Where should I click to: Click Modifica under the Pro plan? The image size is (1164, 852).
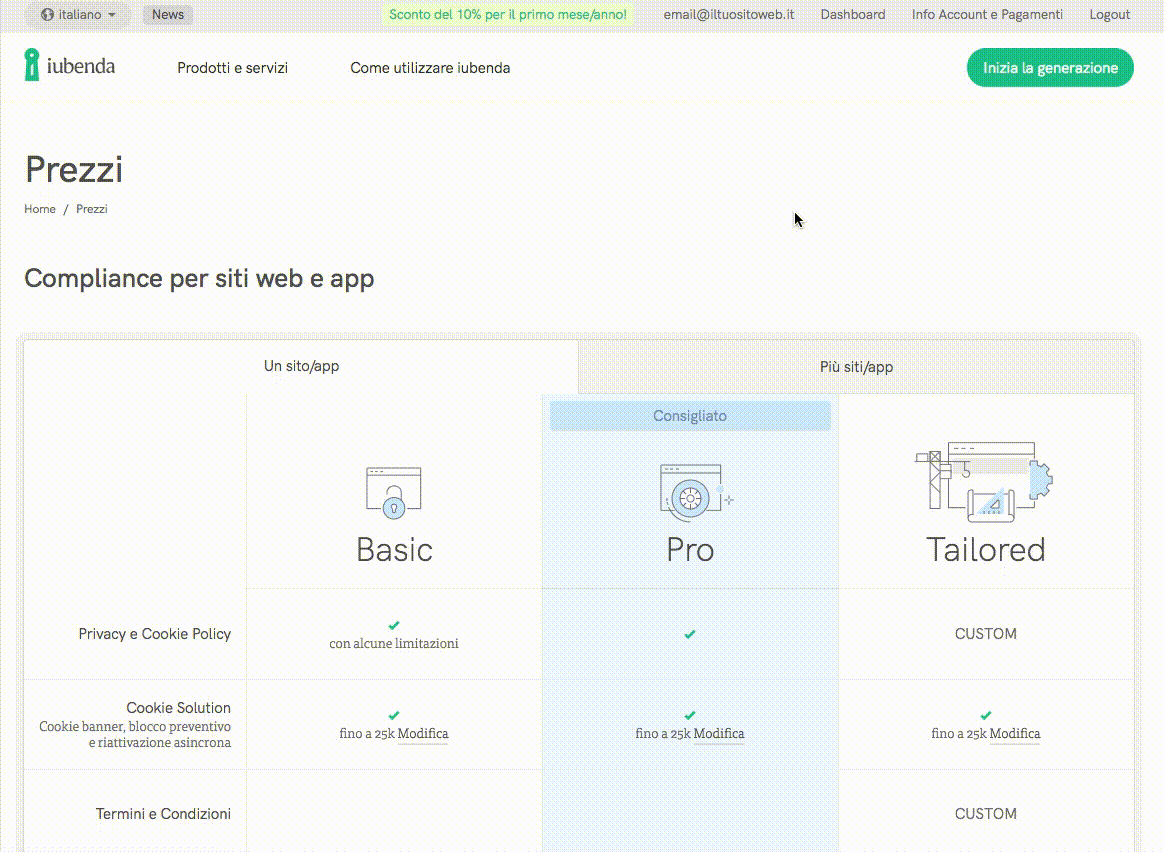pos(719,734)
